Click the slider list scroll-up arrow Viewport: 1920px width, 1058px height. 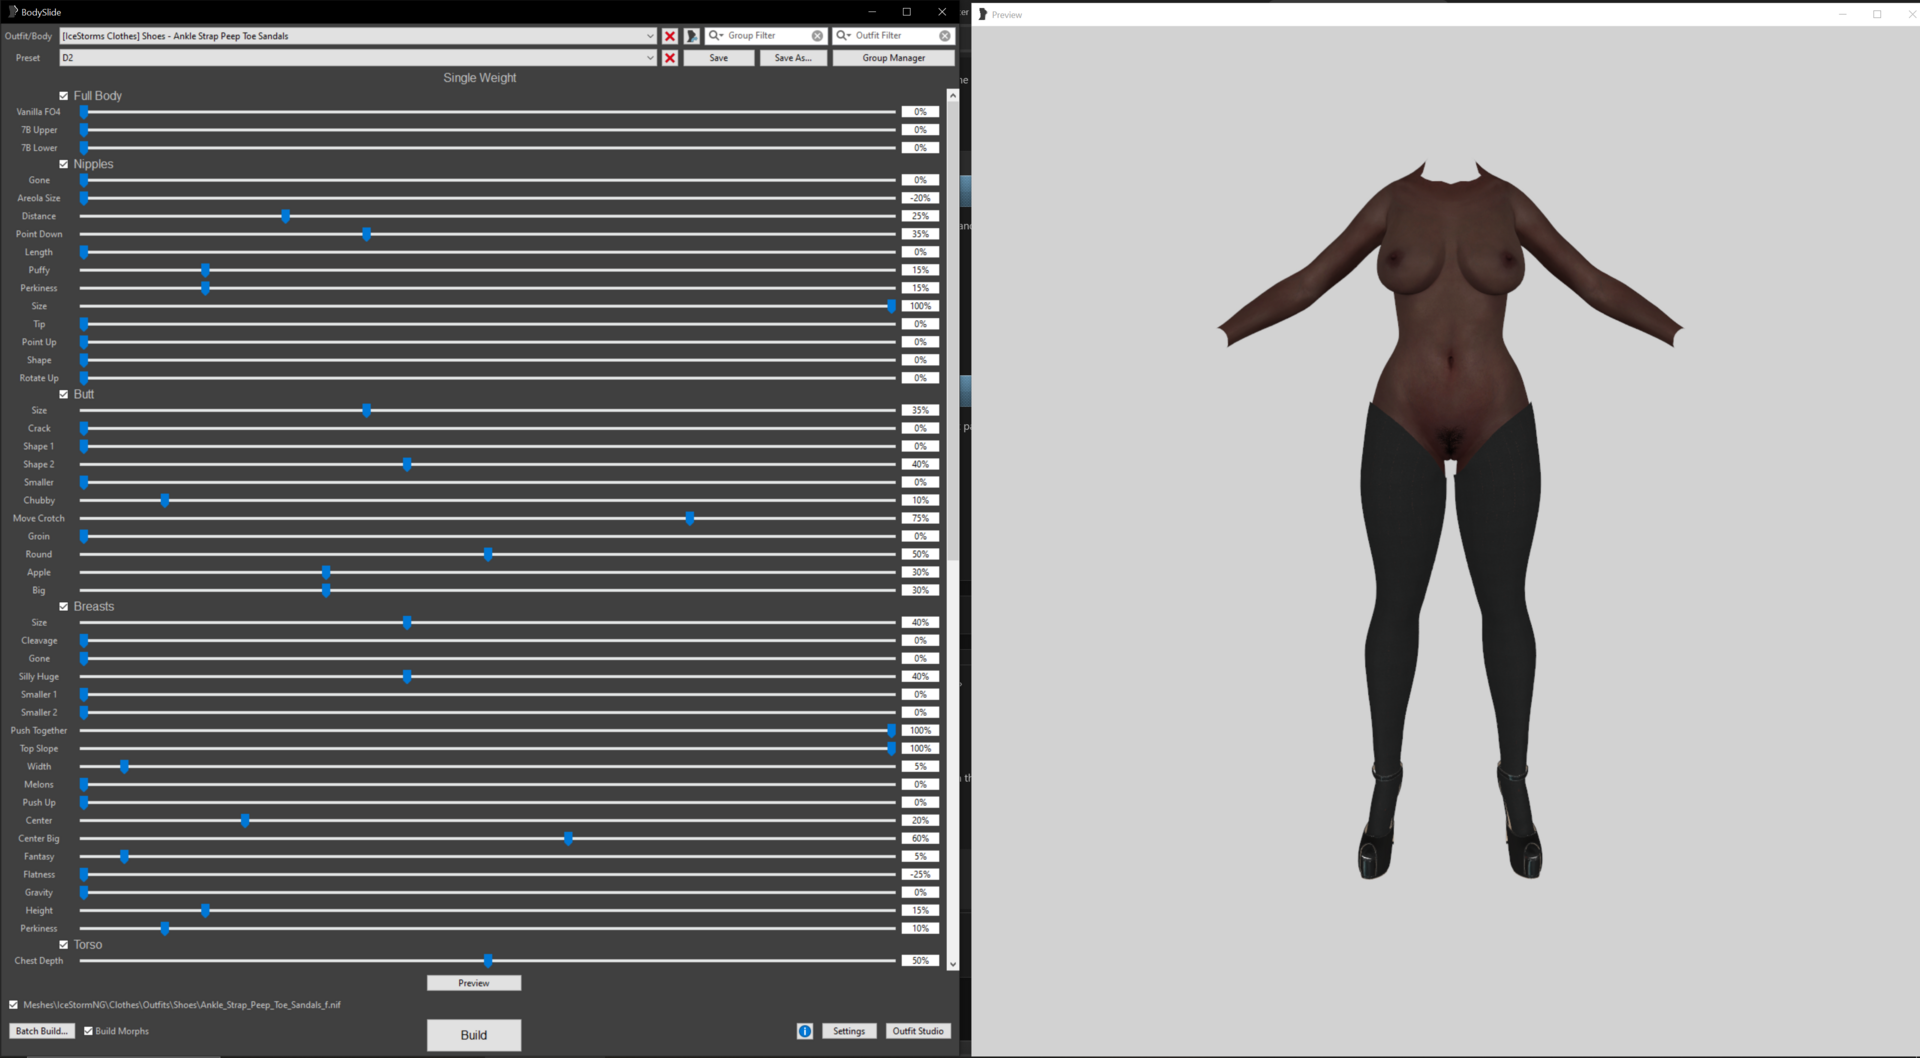[x=953, y=96]
